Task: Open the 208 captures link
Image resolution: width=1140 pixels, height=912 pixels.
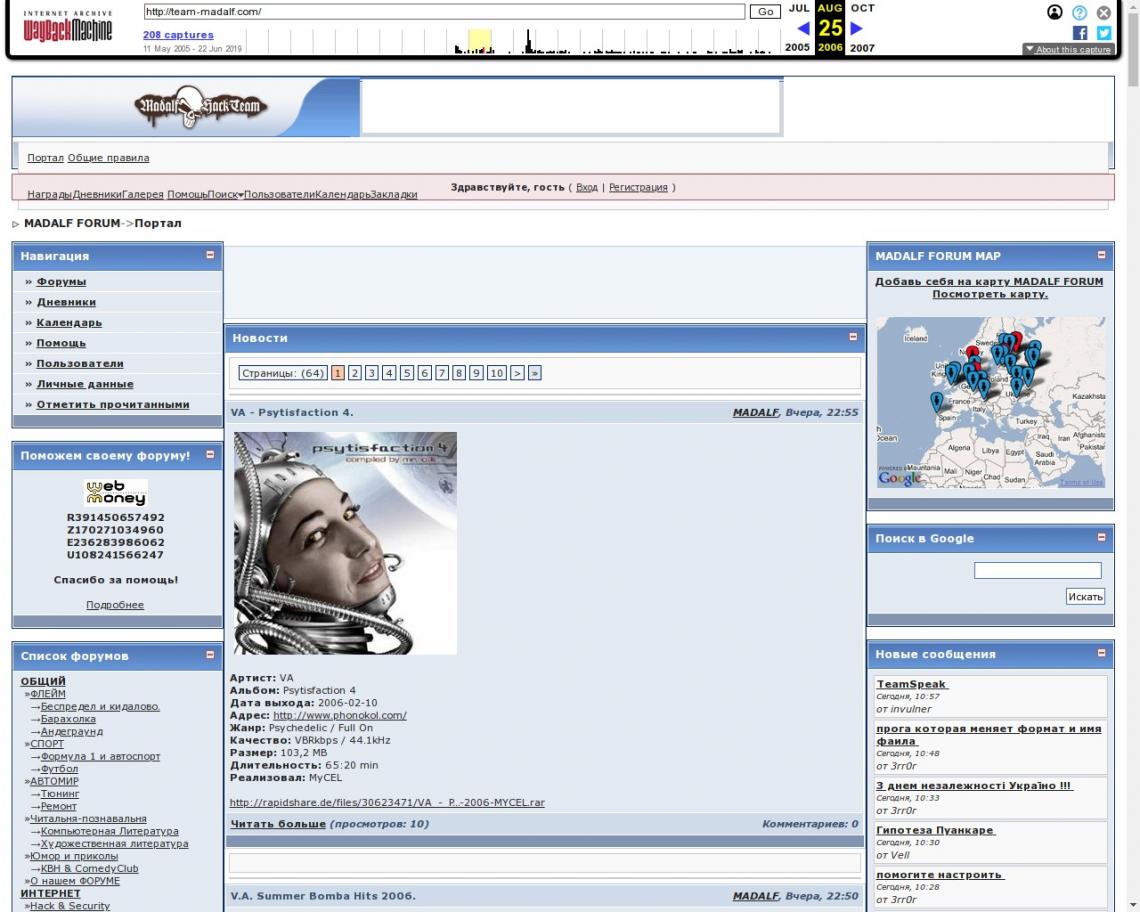Action: coord(178,35)
